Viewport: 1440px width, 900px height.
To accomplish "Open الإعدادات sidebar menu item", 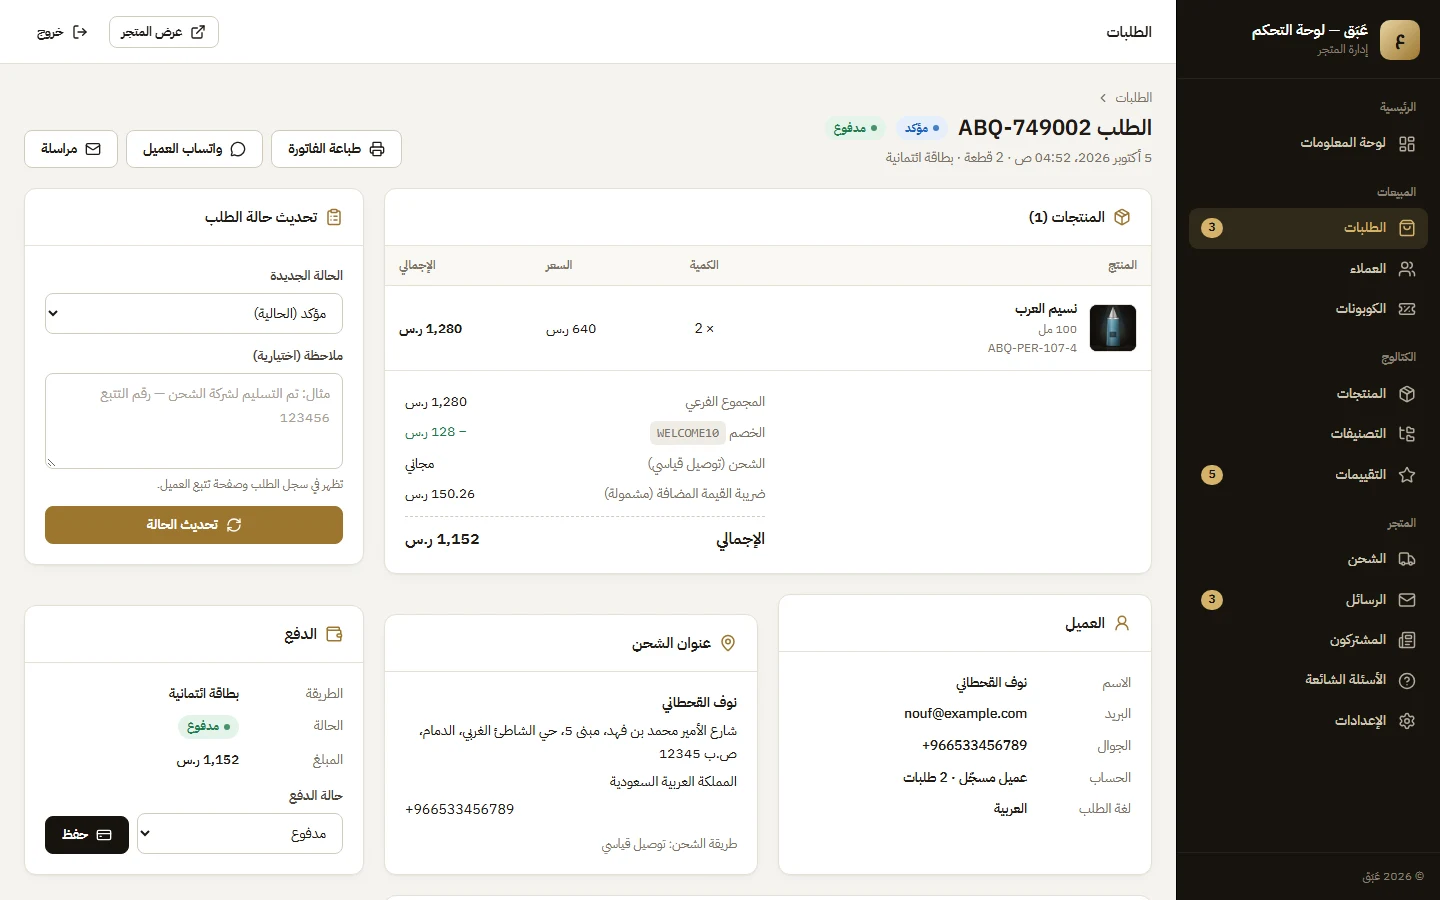I will tap(1308, 721).
